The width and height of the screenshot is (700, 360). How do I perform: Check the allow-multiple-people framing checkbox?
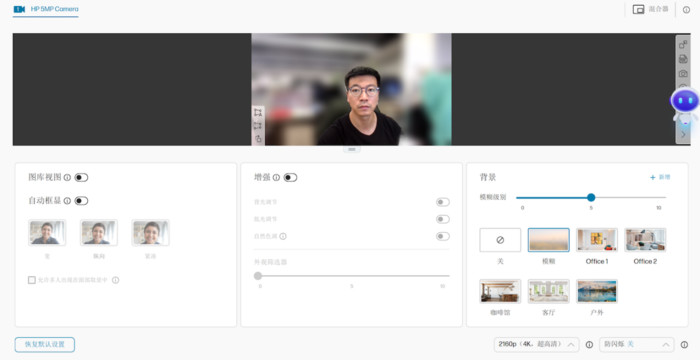(32, 280)
